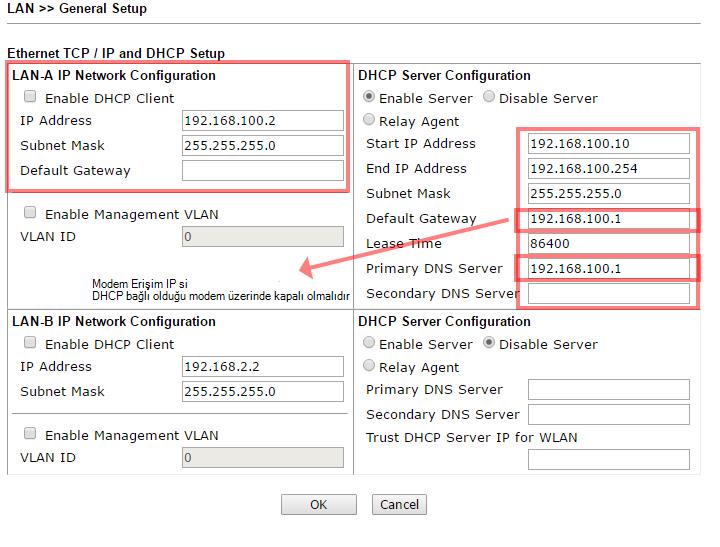Click Start IP Address field 192.168.100.10

tap(609, 143)
